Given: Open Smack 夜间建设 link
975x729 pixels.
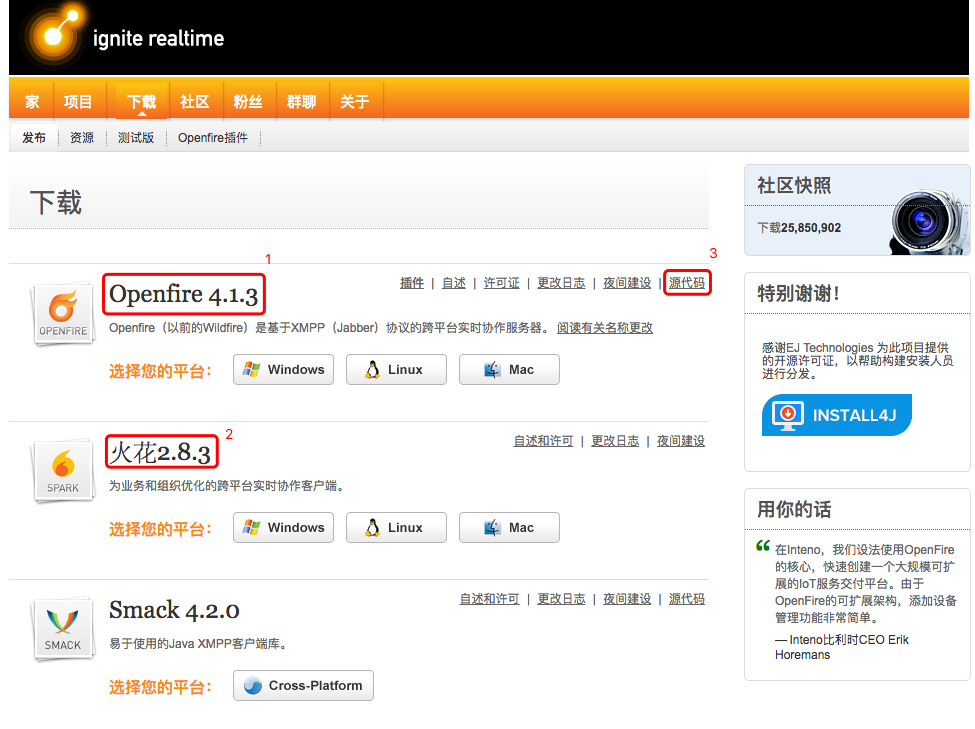Looking at the screenshot, I should pos(627,599).
